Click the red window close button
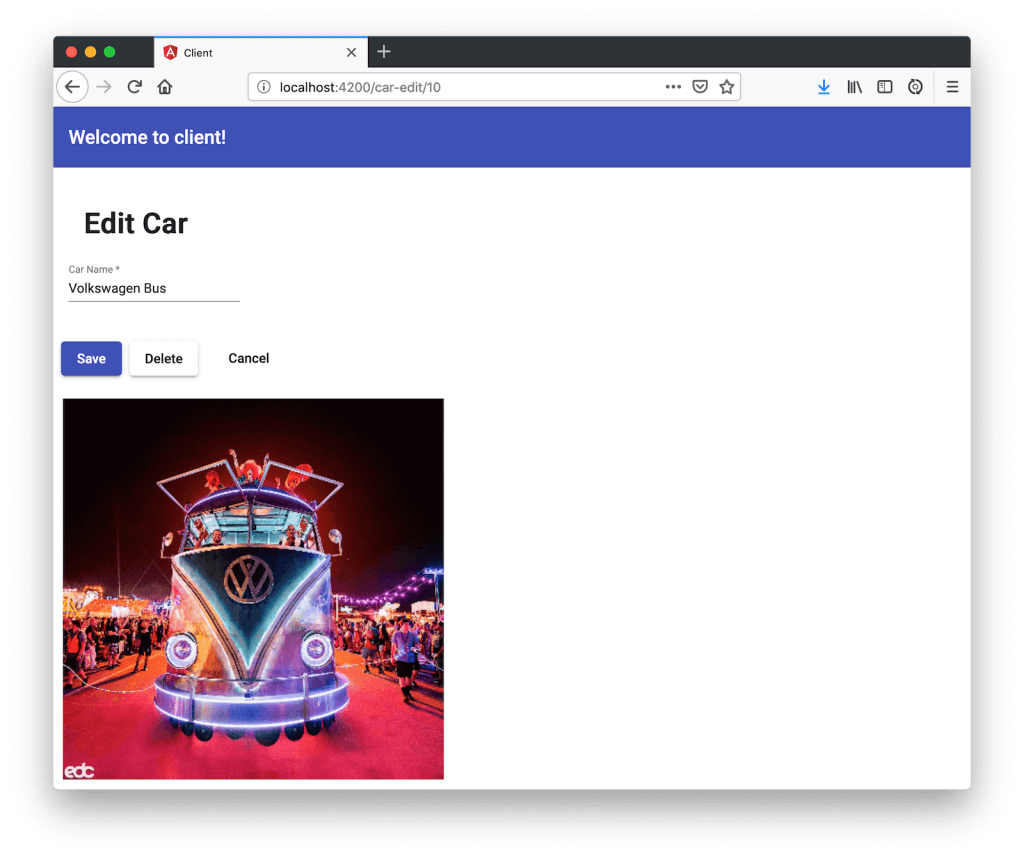This screenshot has height=860, width=1024. click(x=72, y=52)
